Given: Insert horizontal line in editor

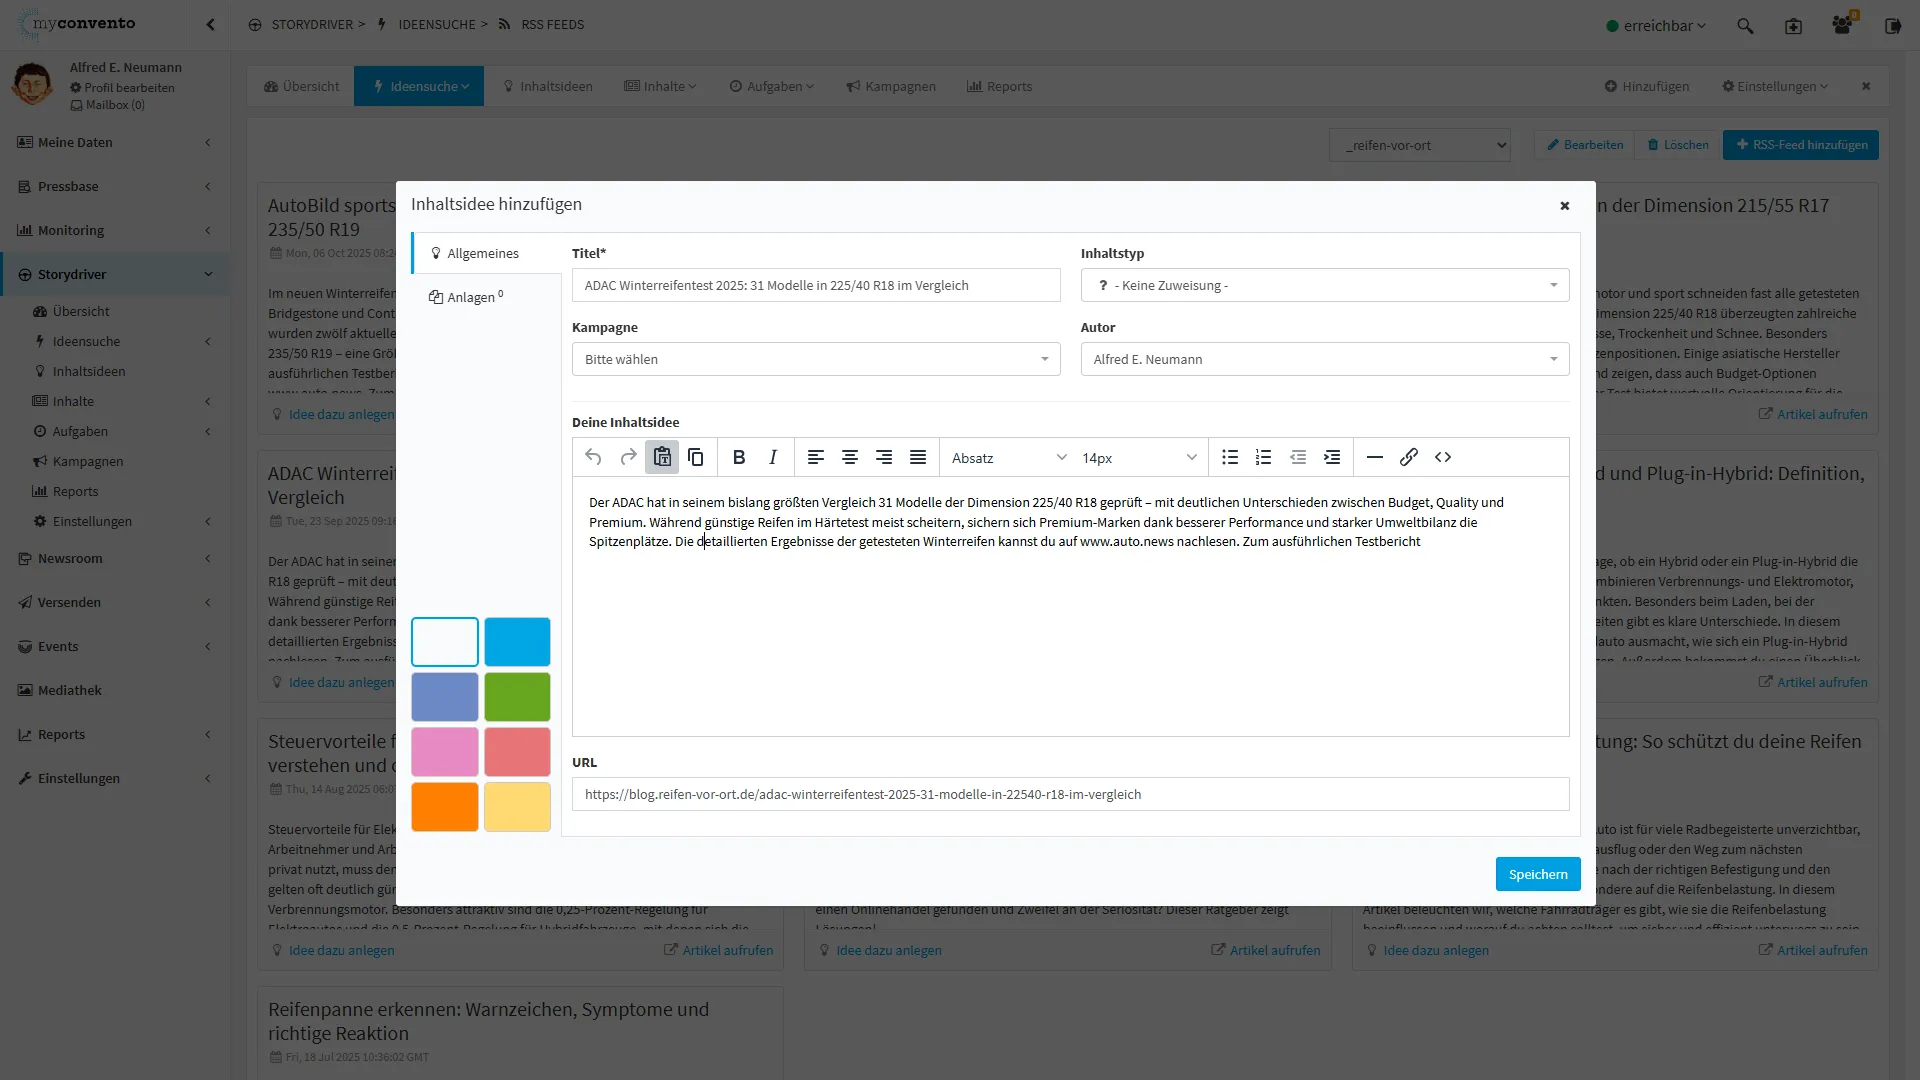Looking at the screenshot, I should tap(1375, 457).
